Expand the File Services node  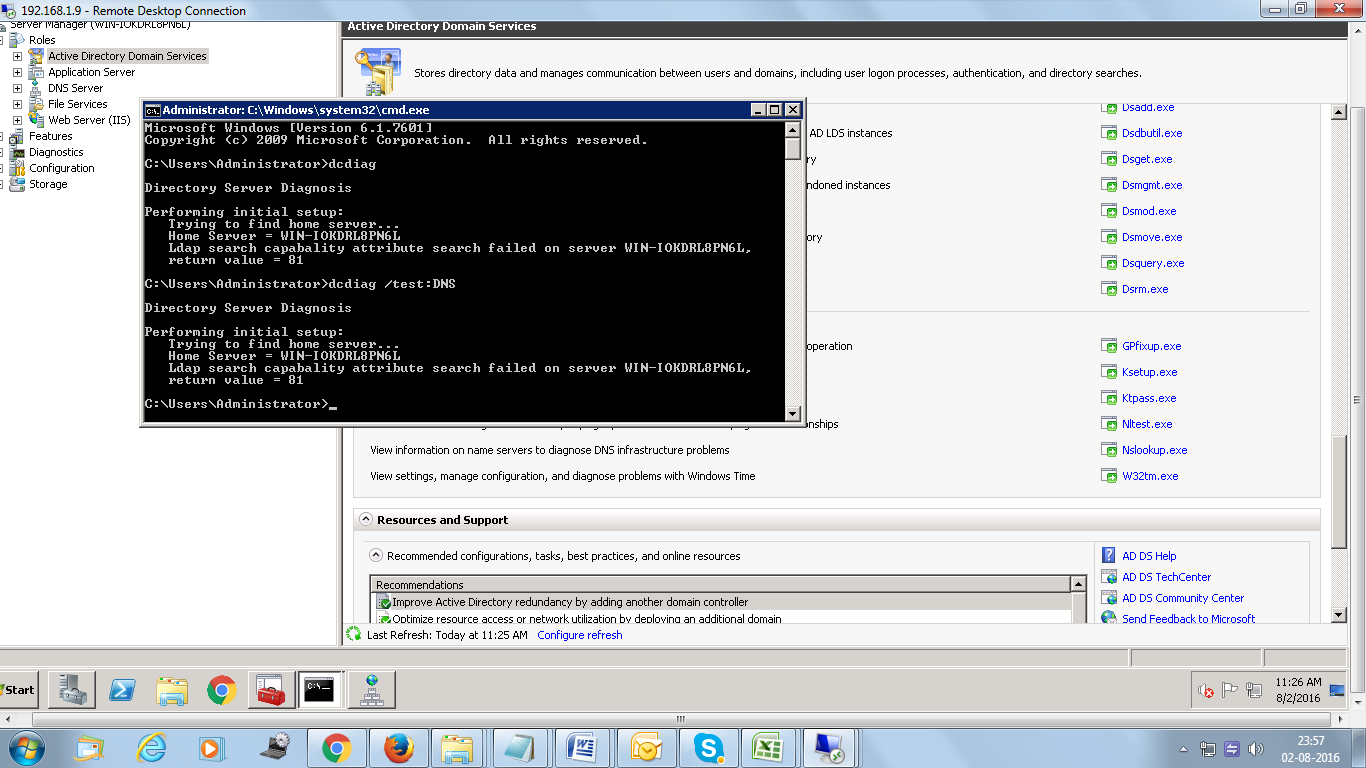coord(17,104)
